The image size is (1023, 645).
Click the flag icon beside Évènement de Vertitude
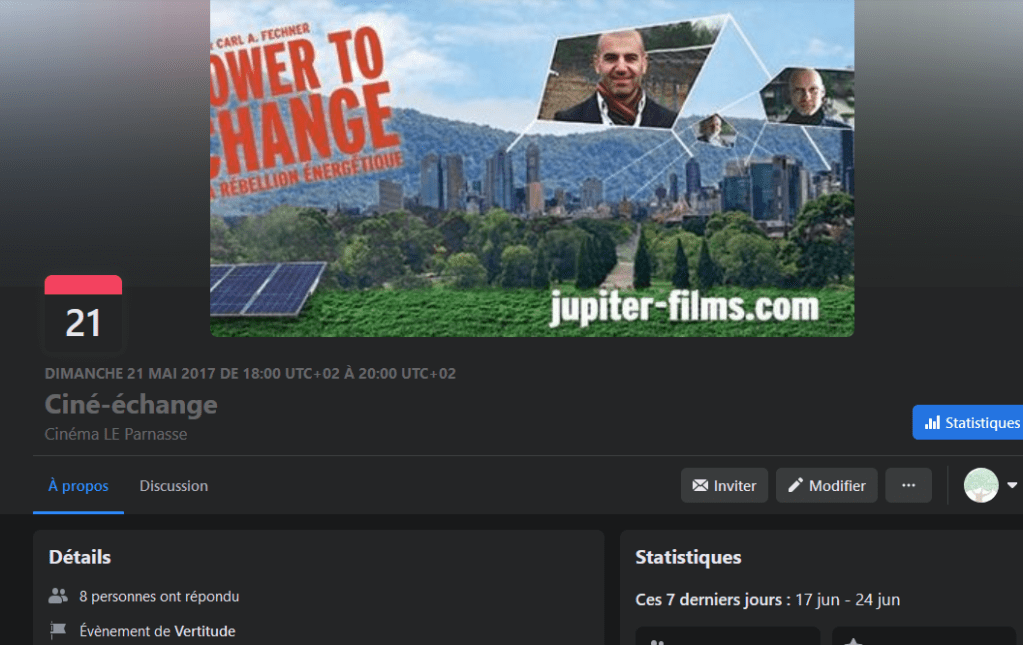(58, 631)
